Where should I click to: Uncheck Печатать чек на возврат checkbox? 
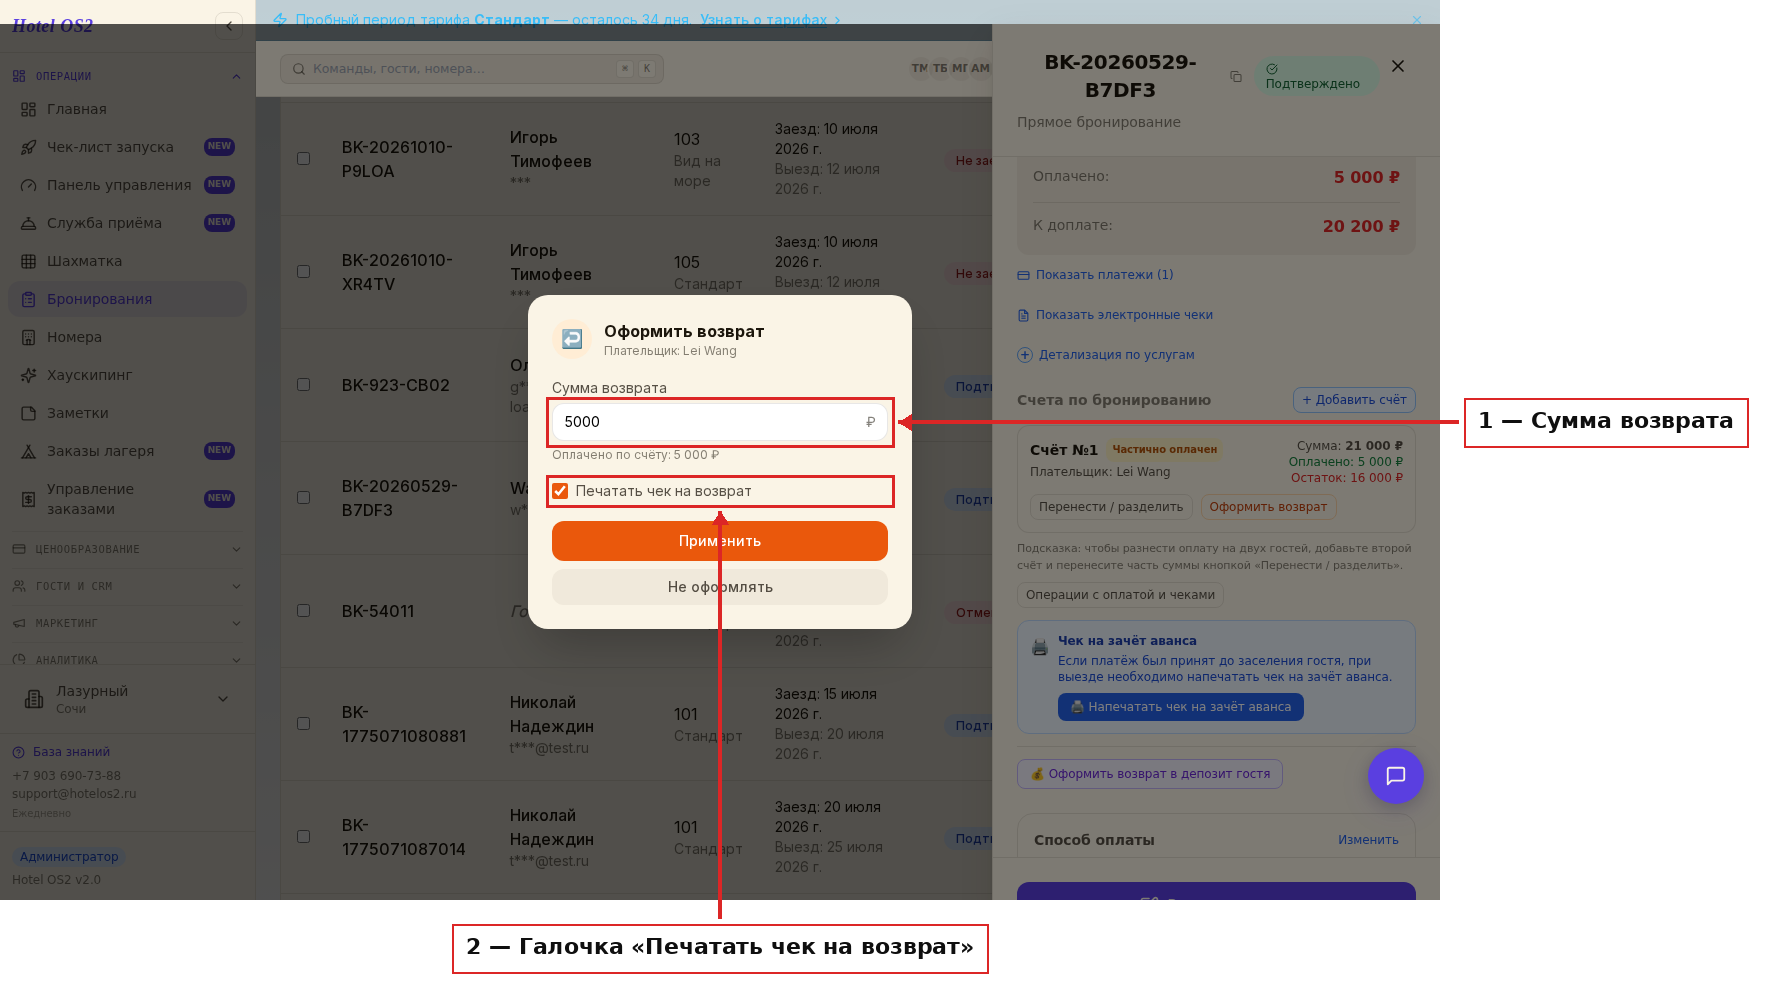[x=560, y=491]
